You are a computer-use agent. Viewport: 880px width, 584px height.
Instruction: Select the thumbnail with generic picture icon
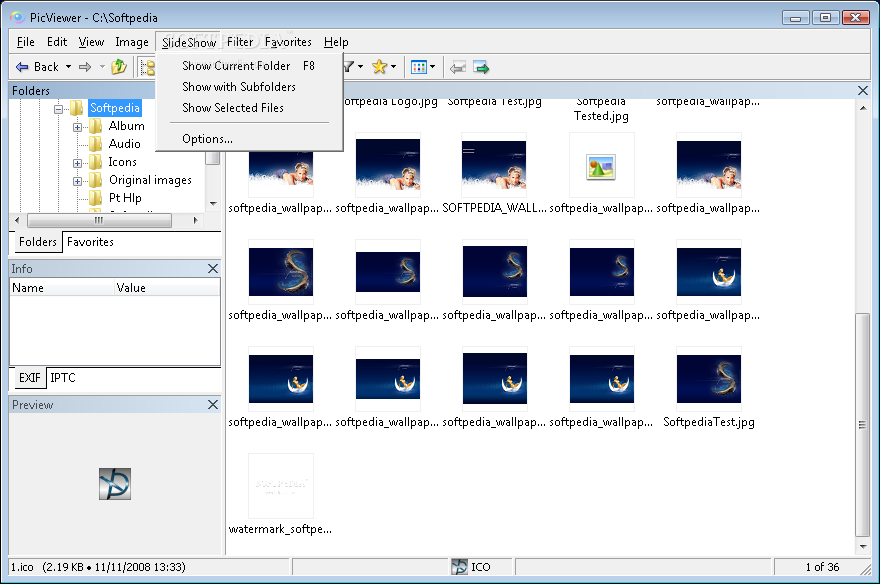click(601, 167)
